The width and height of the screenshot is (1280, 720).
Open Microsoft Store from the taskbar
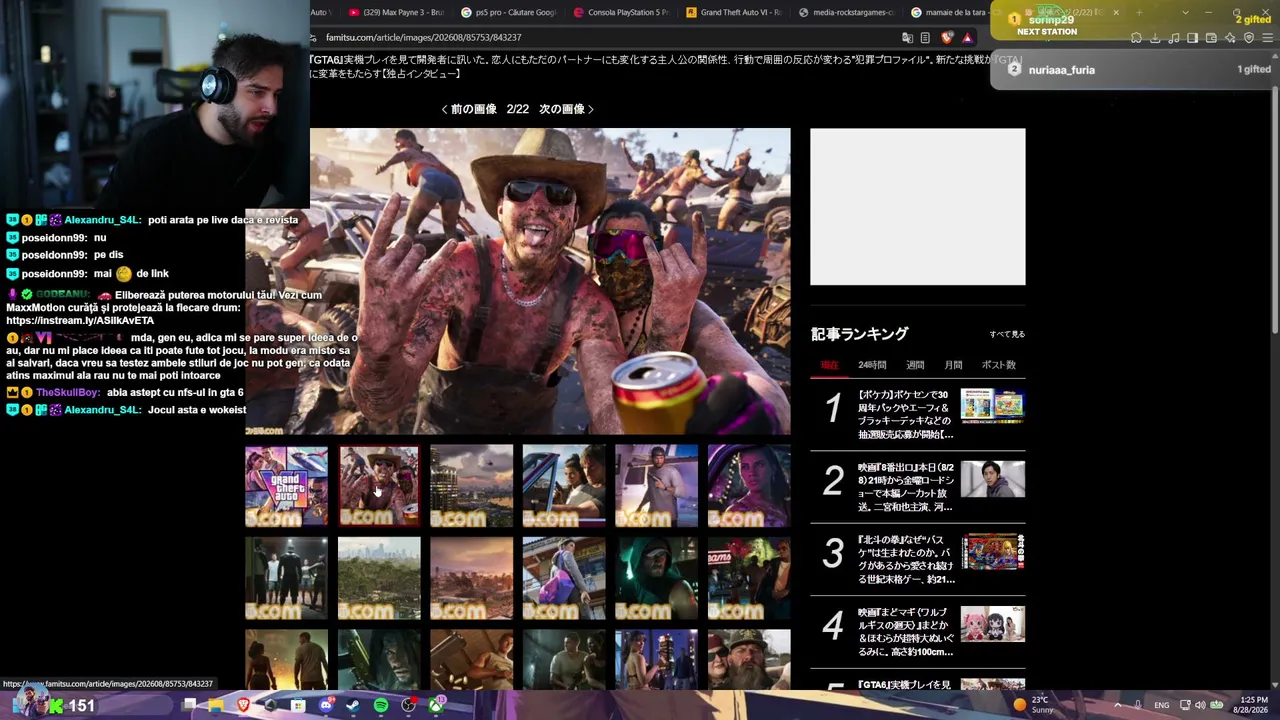tap(297, 705)
